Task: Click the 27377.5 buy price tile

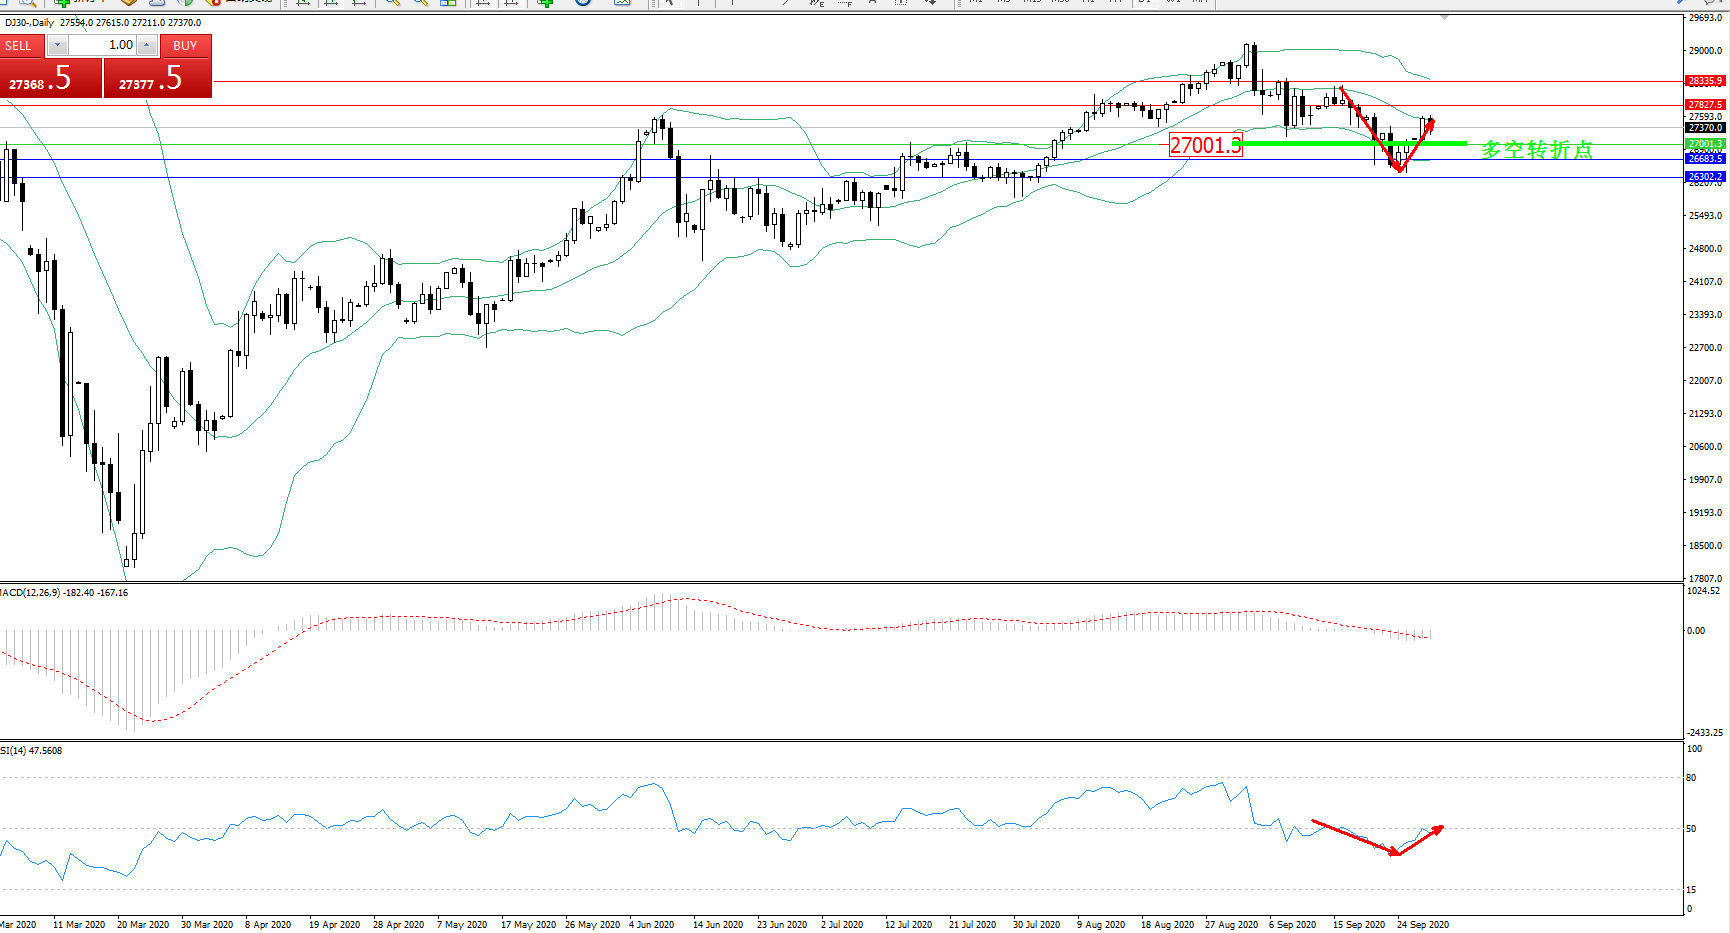Action: pos(158,78)
